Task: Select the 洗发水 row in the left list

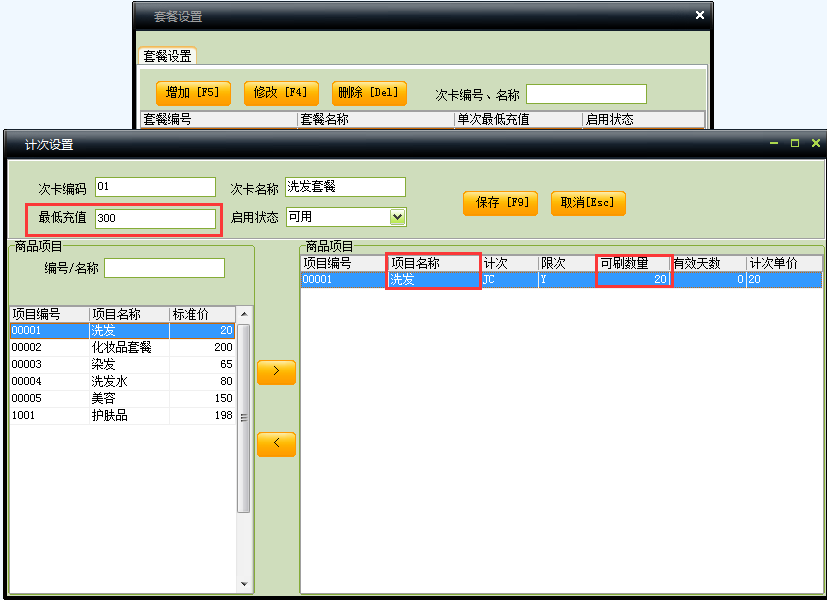Action: (x=122, y=381)
